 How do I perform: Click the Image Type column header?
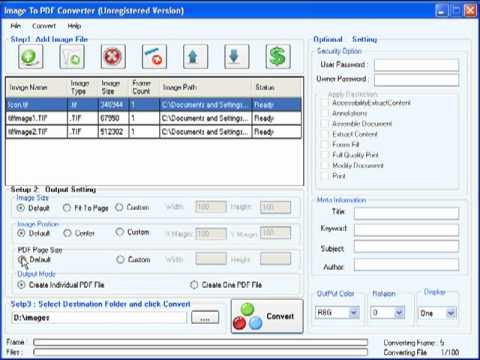[83, 87]
